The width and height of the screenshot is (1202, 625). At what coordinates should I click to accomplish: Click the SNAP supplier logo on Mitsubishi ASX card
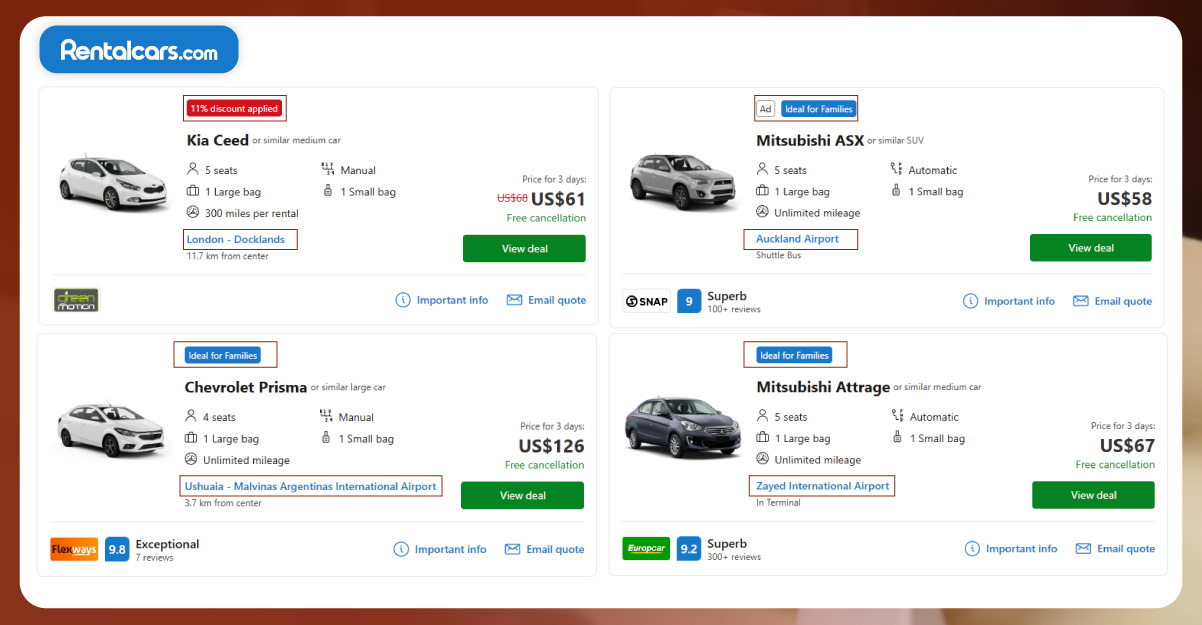click(646, 300)
